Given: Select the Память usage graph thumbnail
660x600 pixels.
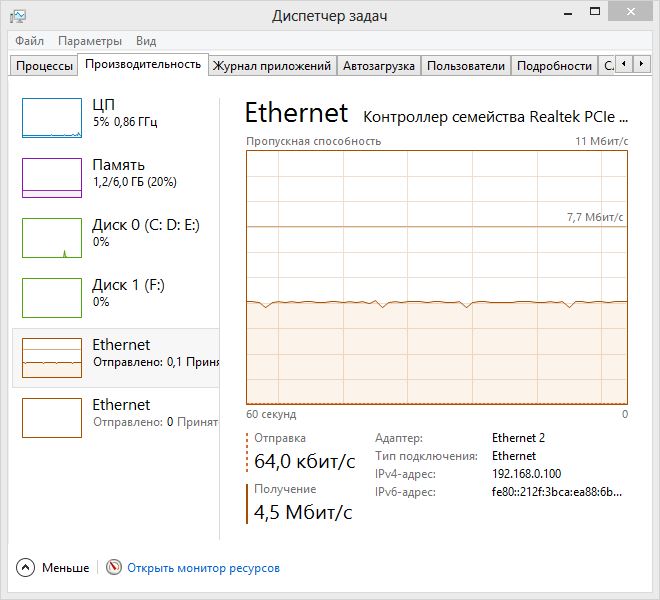Looking at the screenshot, I should (52, 177).
